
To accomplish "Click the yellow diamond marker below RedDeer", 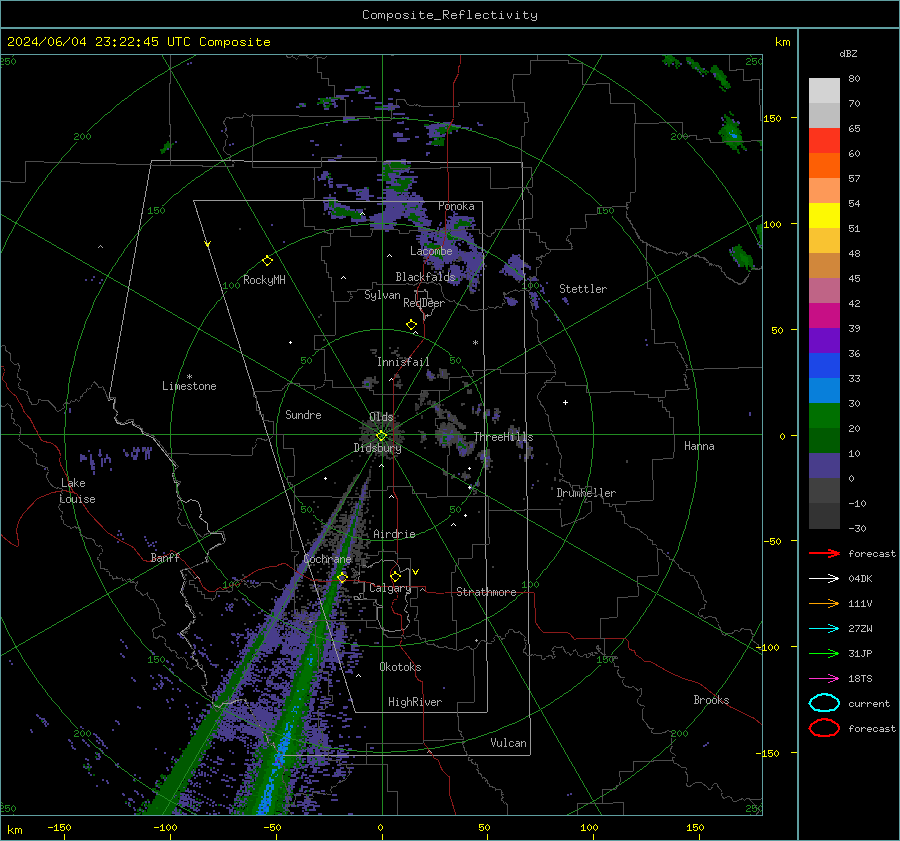I will (411, 325).
